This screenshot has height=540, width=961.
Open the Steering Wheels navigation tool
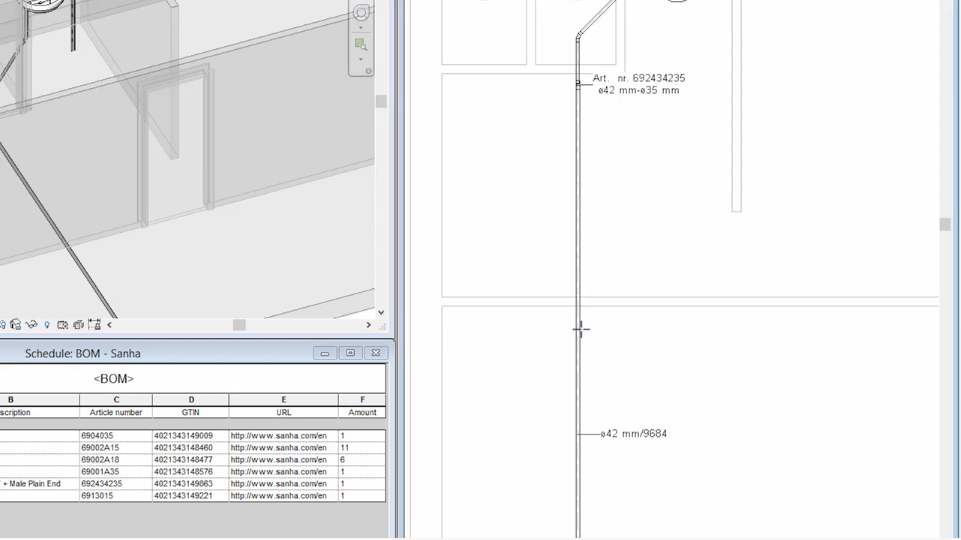coord(361,11)
